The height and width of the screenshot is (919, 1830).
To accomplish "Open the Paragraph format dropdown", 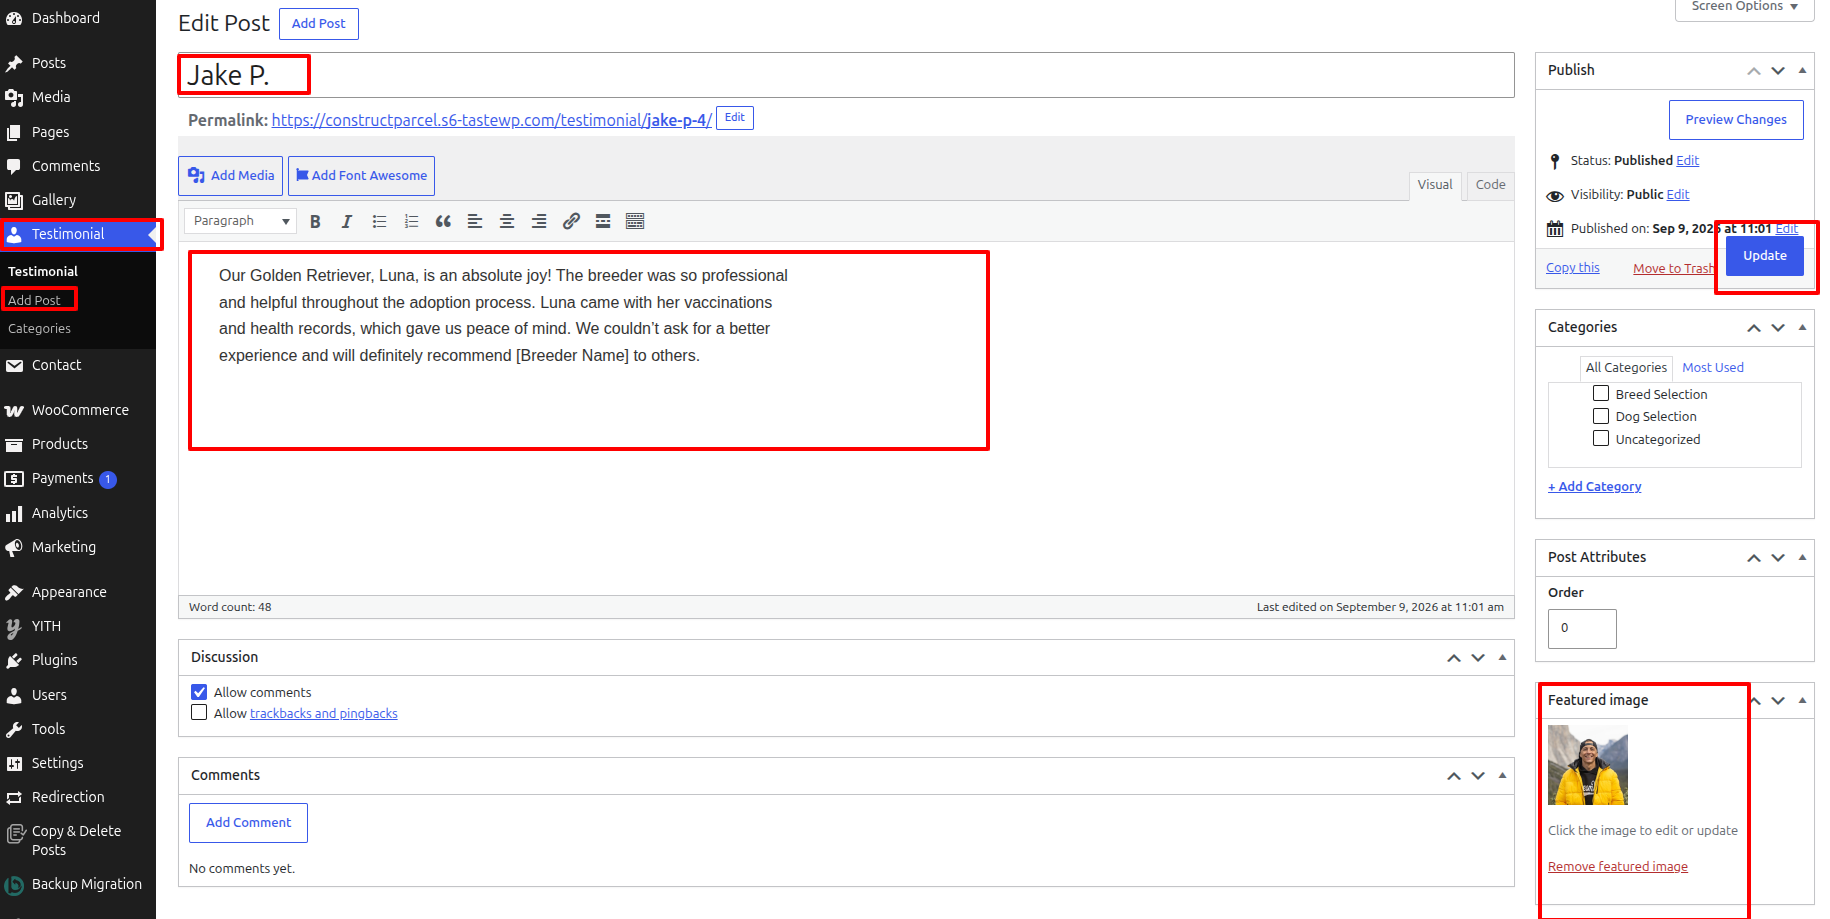I will pyautogui.click(x=241, y=221).
